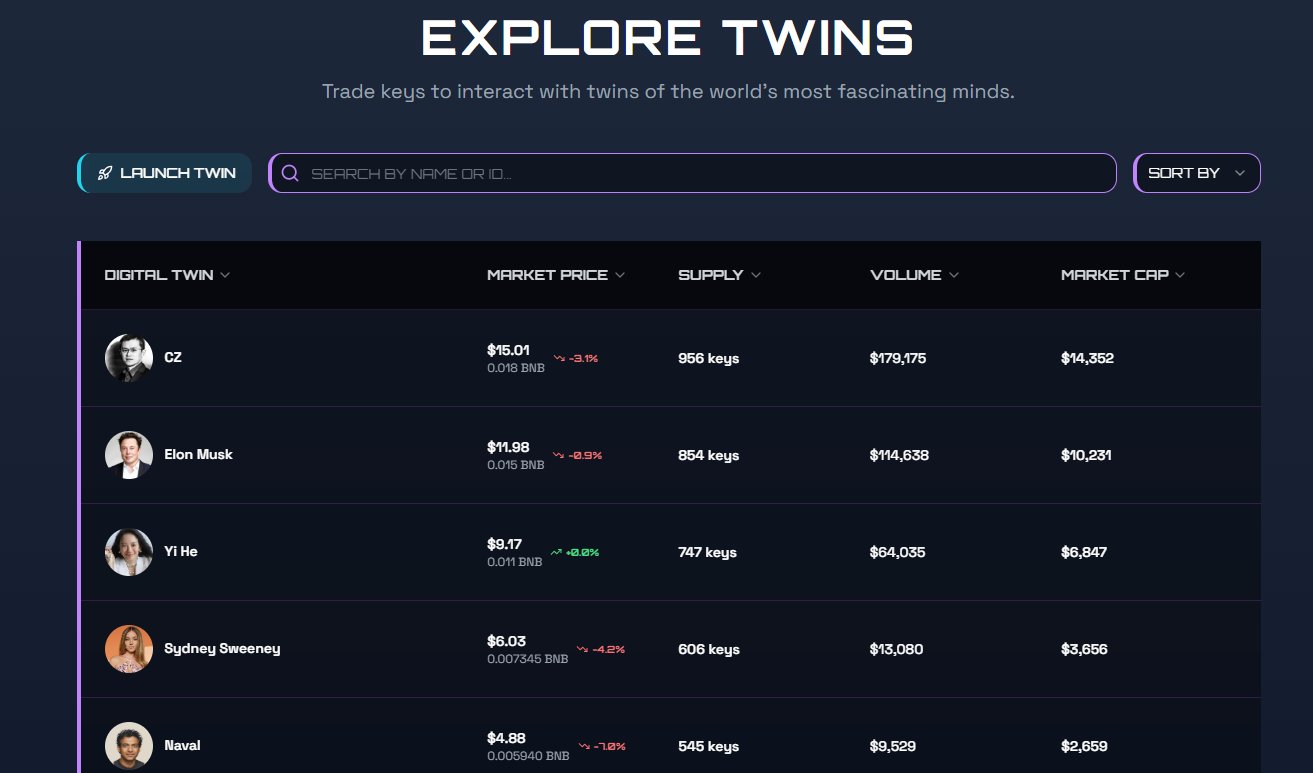Screen dimensions: 1313x773
Task: Sort table by Digital Twin column
Action: click(x=167, y=275)
